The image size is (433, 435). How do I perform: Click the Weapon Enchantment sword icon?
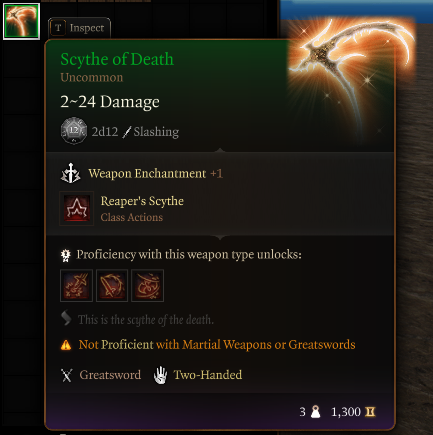click(70, 173)
